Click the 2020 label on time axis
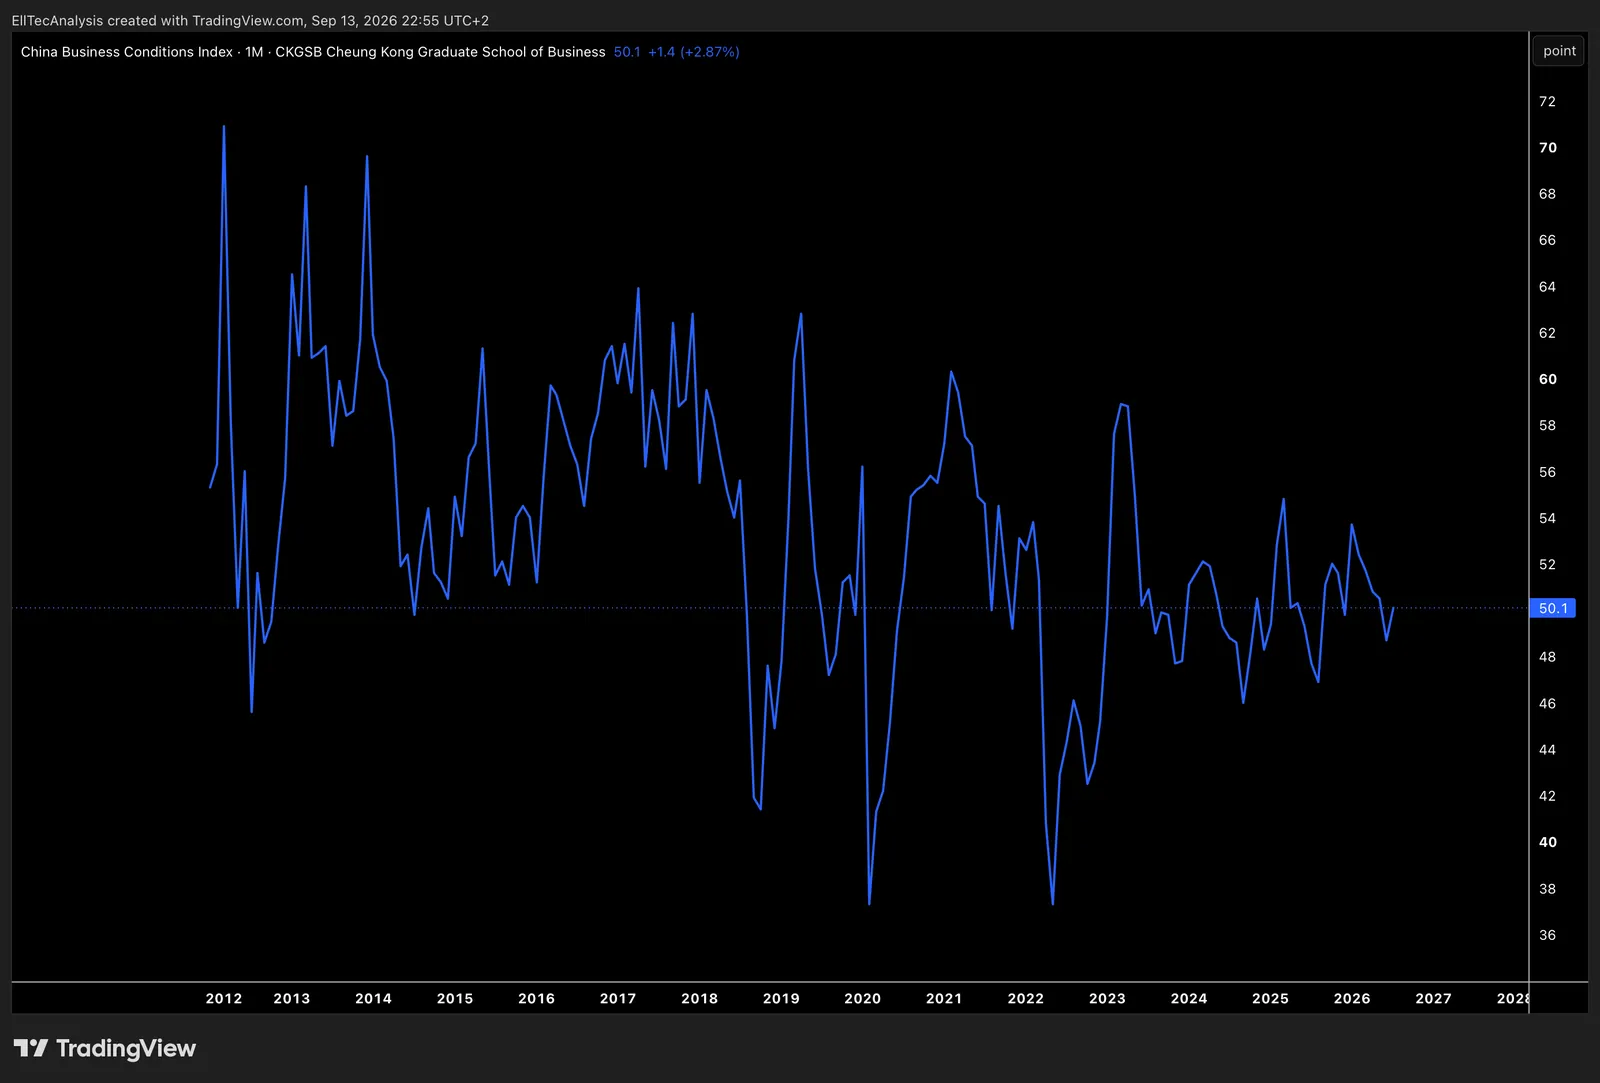1600x1083 pixels. click(x=862, y=998)
